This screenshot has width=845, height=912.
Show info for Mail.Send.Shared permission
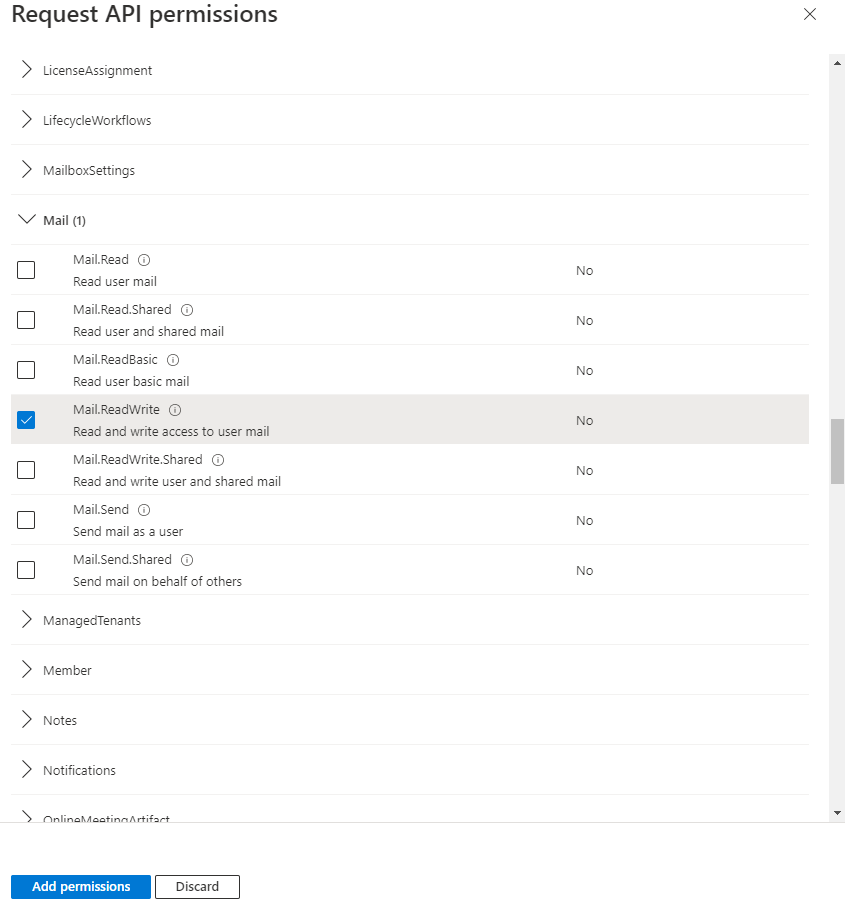point(187,560)
